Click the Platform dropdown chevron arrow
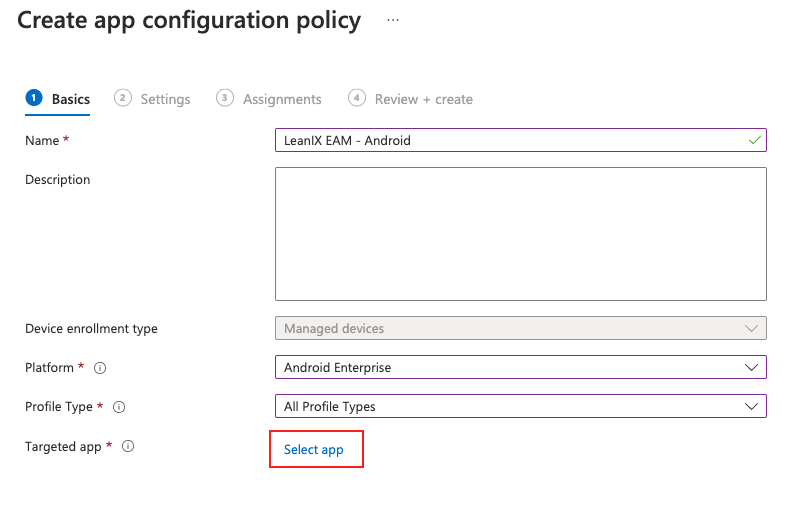Viewport: 802px width, 511px height. [752, 368]
